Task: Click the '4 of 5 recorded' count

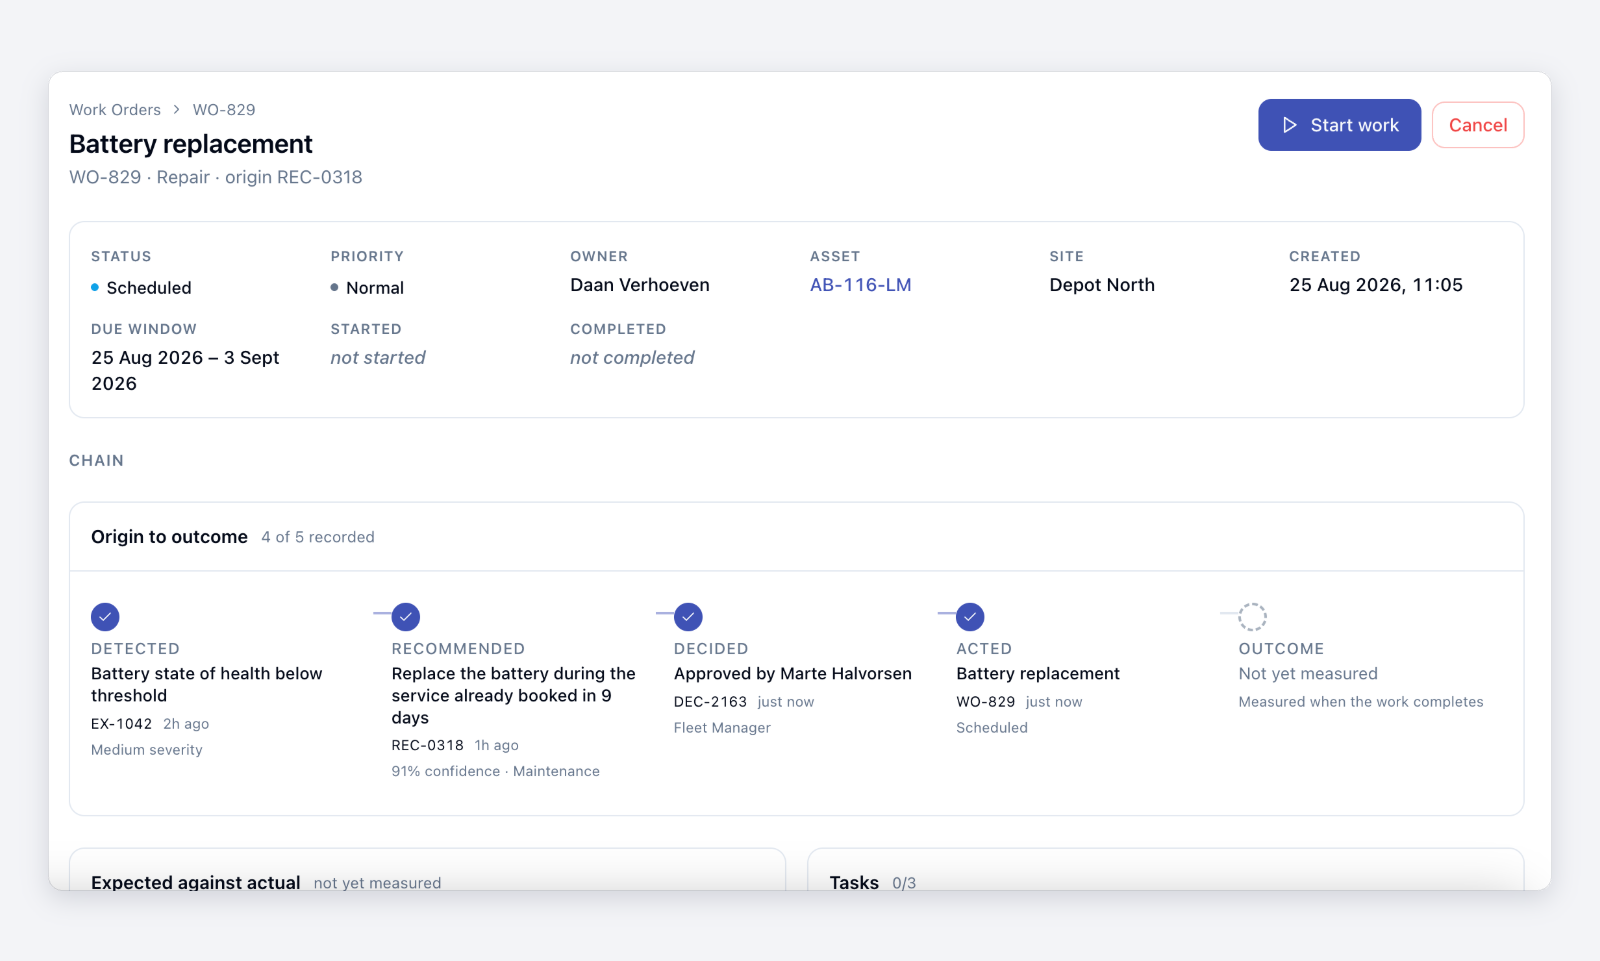Action: (x=318, y=537)
